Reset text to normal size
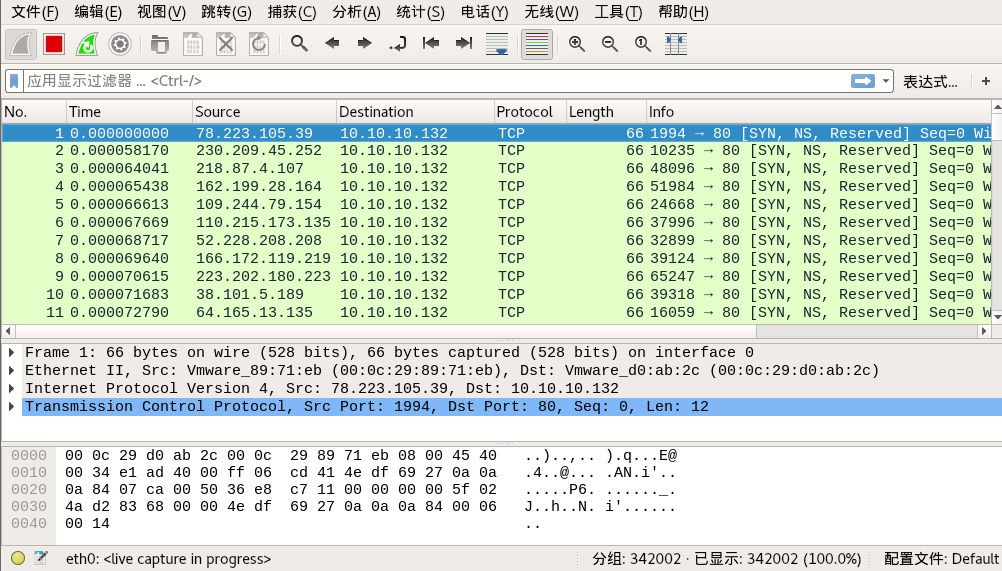Image resolution: width=1002 pixels, height=571 pixels. [643, 43]
